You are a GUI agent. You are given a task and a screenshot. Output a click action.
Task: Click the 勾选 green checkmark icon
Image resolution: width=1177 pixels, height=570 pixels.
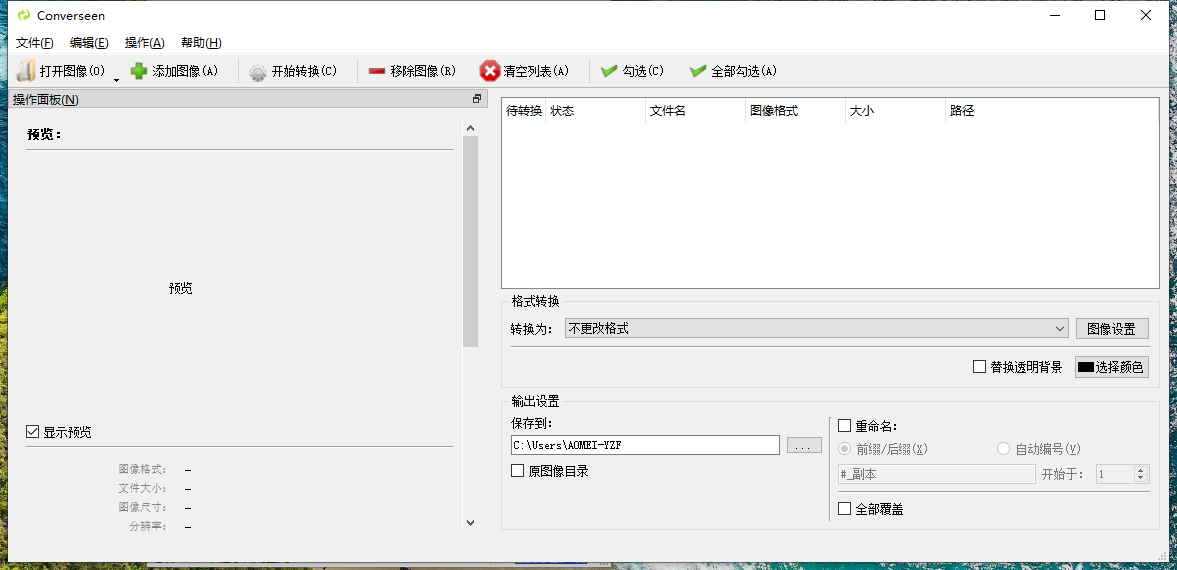pyautogui.click(x=609, y=71)
